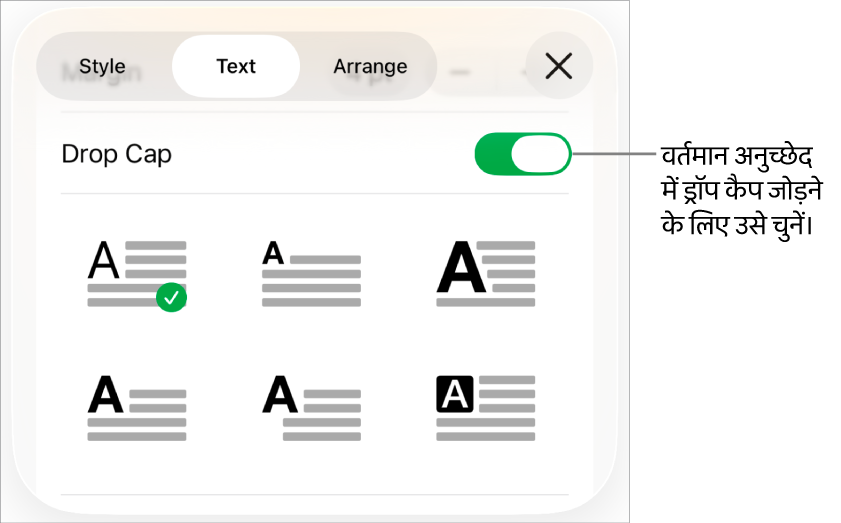Open the Arrange tab
841x523 pixels.
pos(370,67)
